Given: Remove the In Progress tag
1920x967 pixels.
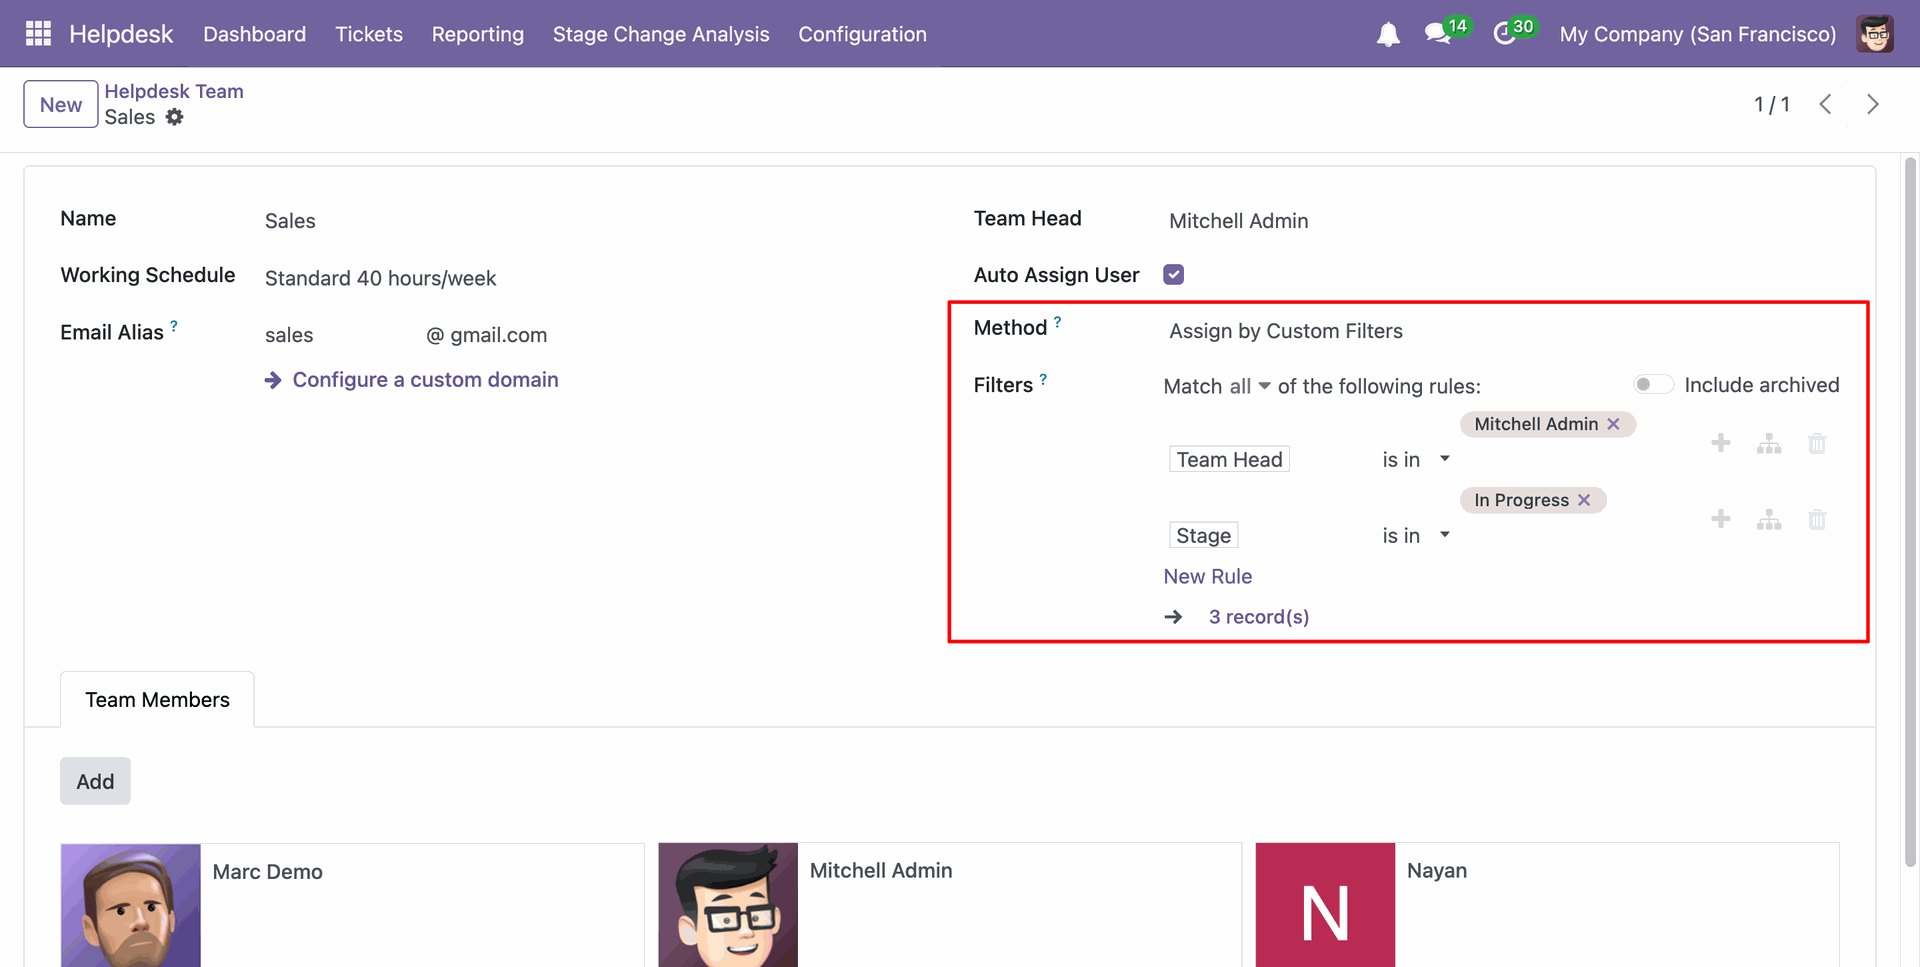Looking at the screenshot, I should pos(1584,500).
